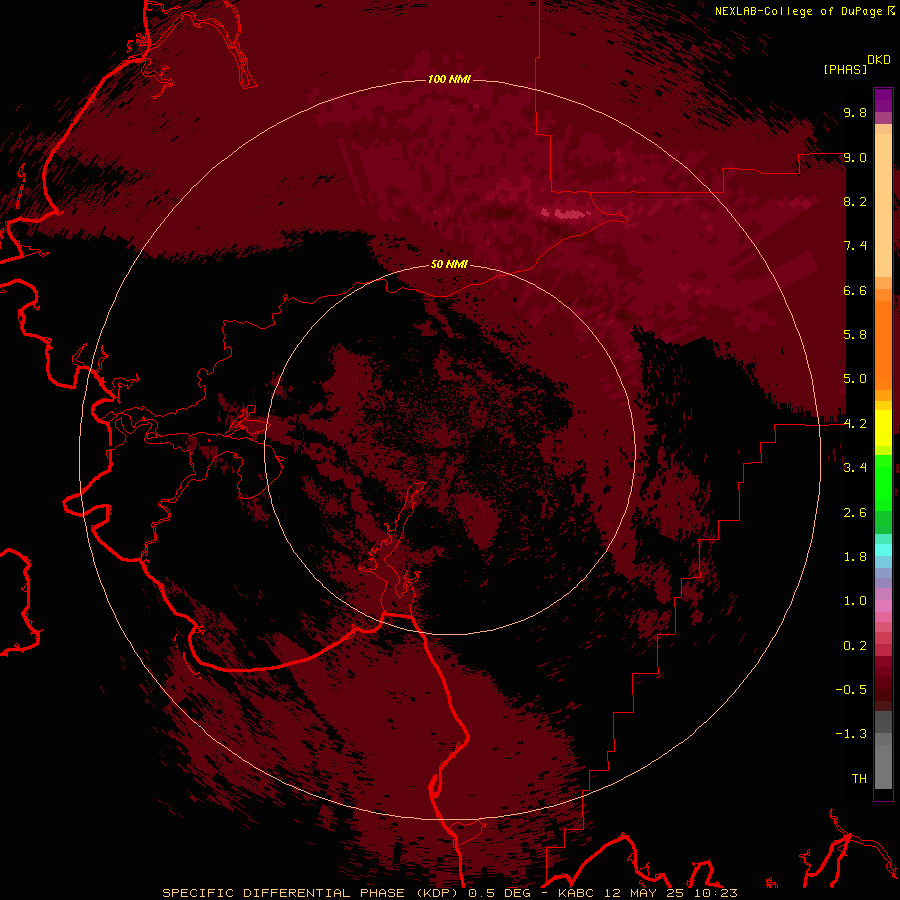This screenshot has height=900, width=900.
Task: Click the 3.4 legend value
Action: [x=855, y=468]
